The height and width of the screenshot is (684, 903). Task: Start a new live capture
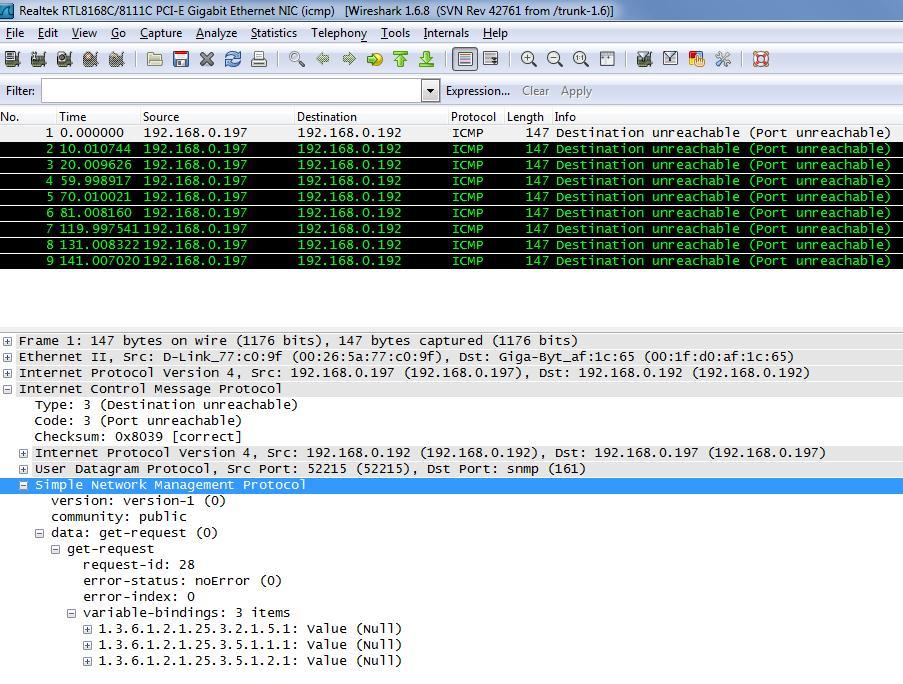click(x=64, y=59)
